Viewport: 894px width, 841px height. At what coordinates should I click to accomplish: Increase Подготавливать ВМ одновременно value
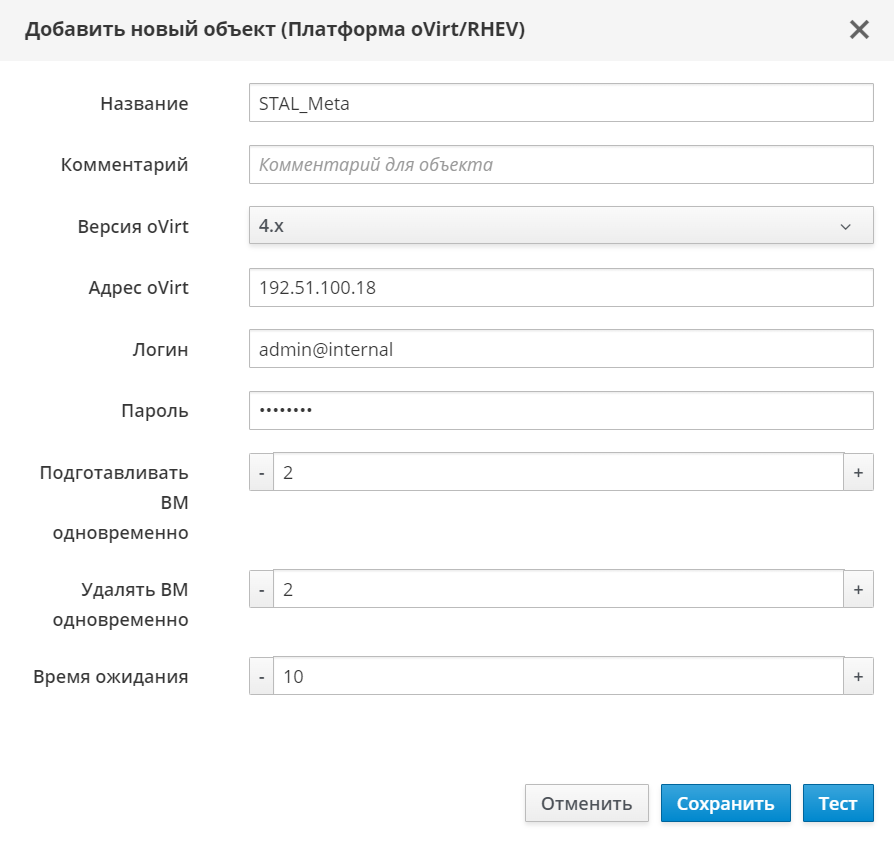[x=858, y=473]
